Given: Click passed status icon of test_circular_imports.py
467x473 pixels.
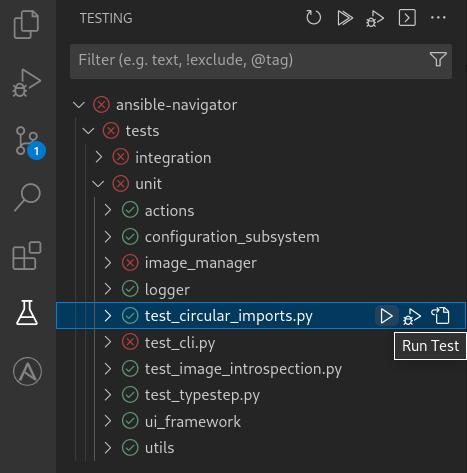Looking at the screenshot, I should pos(130,316).
